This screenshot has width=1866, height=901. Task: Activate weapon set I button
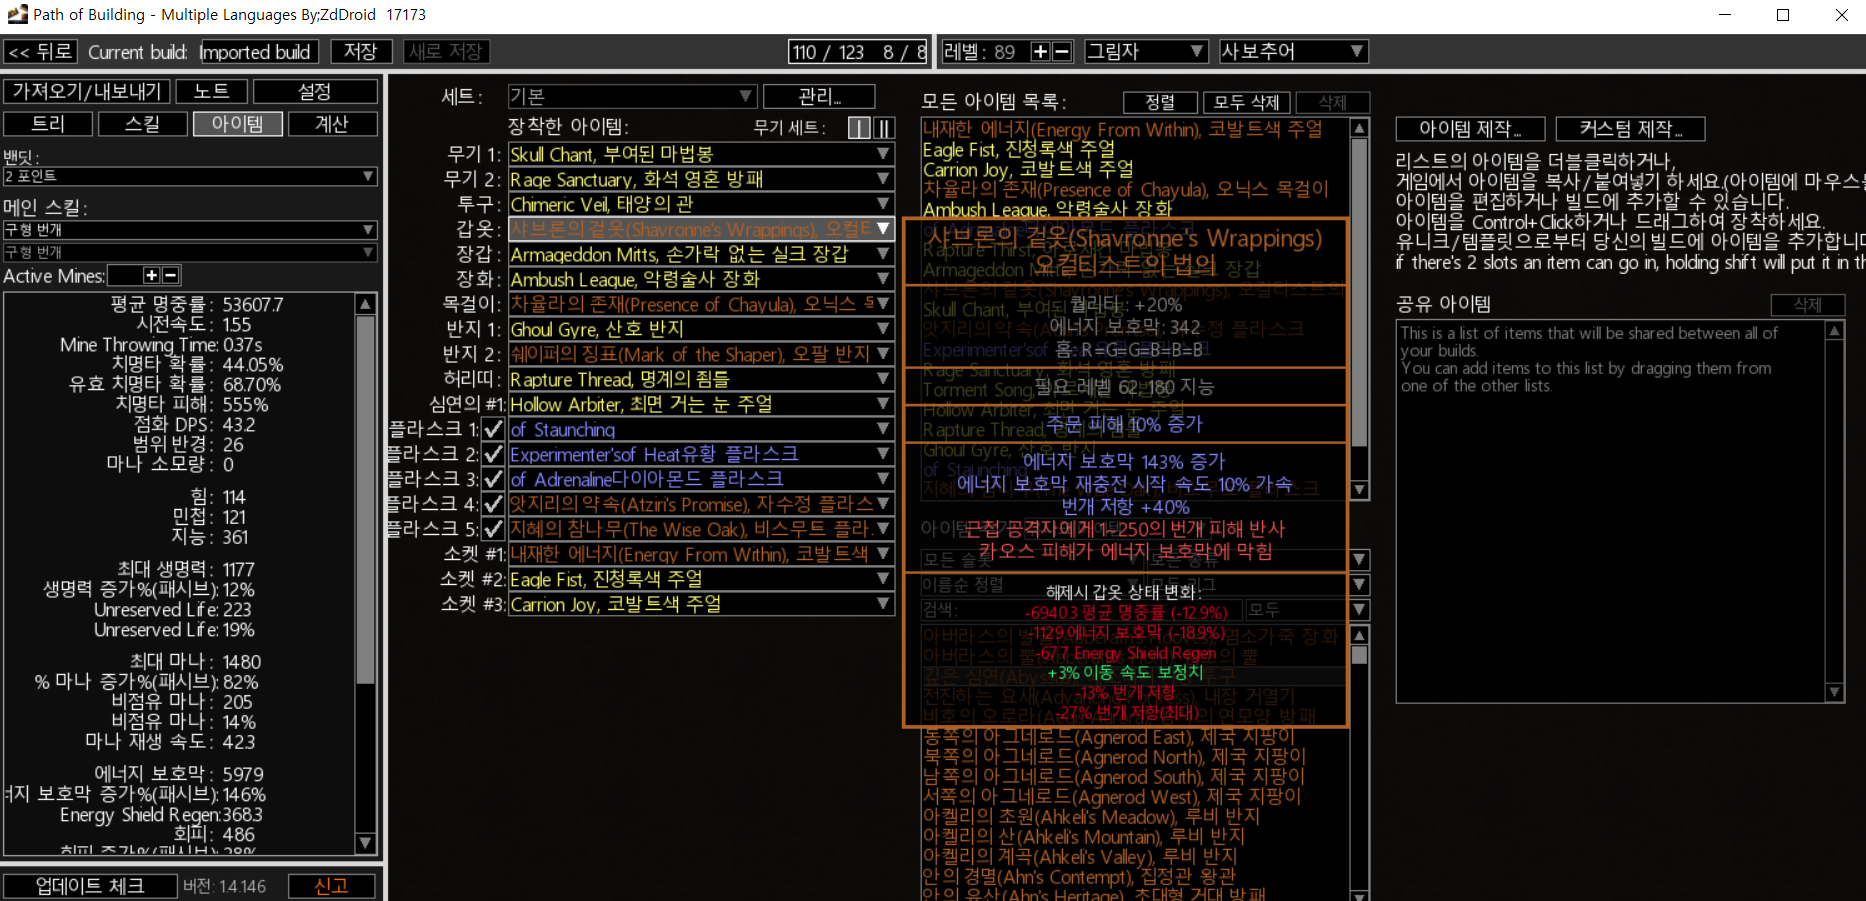pos(859,128)
